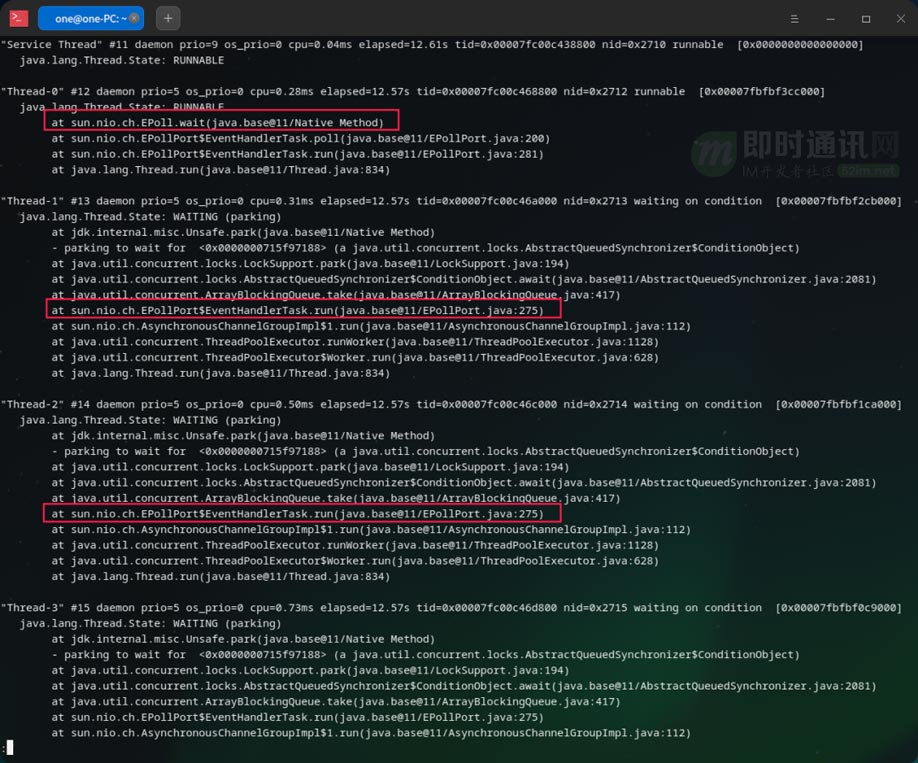Viewport: 918px width, 763px height.
Task: Open a new terminal tab with the plus icon
Action: click(166, 17)
